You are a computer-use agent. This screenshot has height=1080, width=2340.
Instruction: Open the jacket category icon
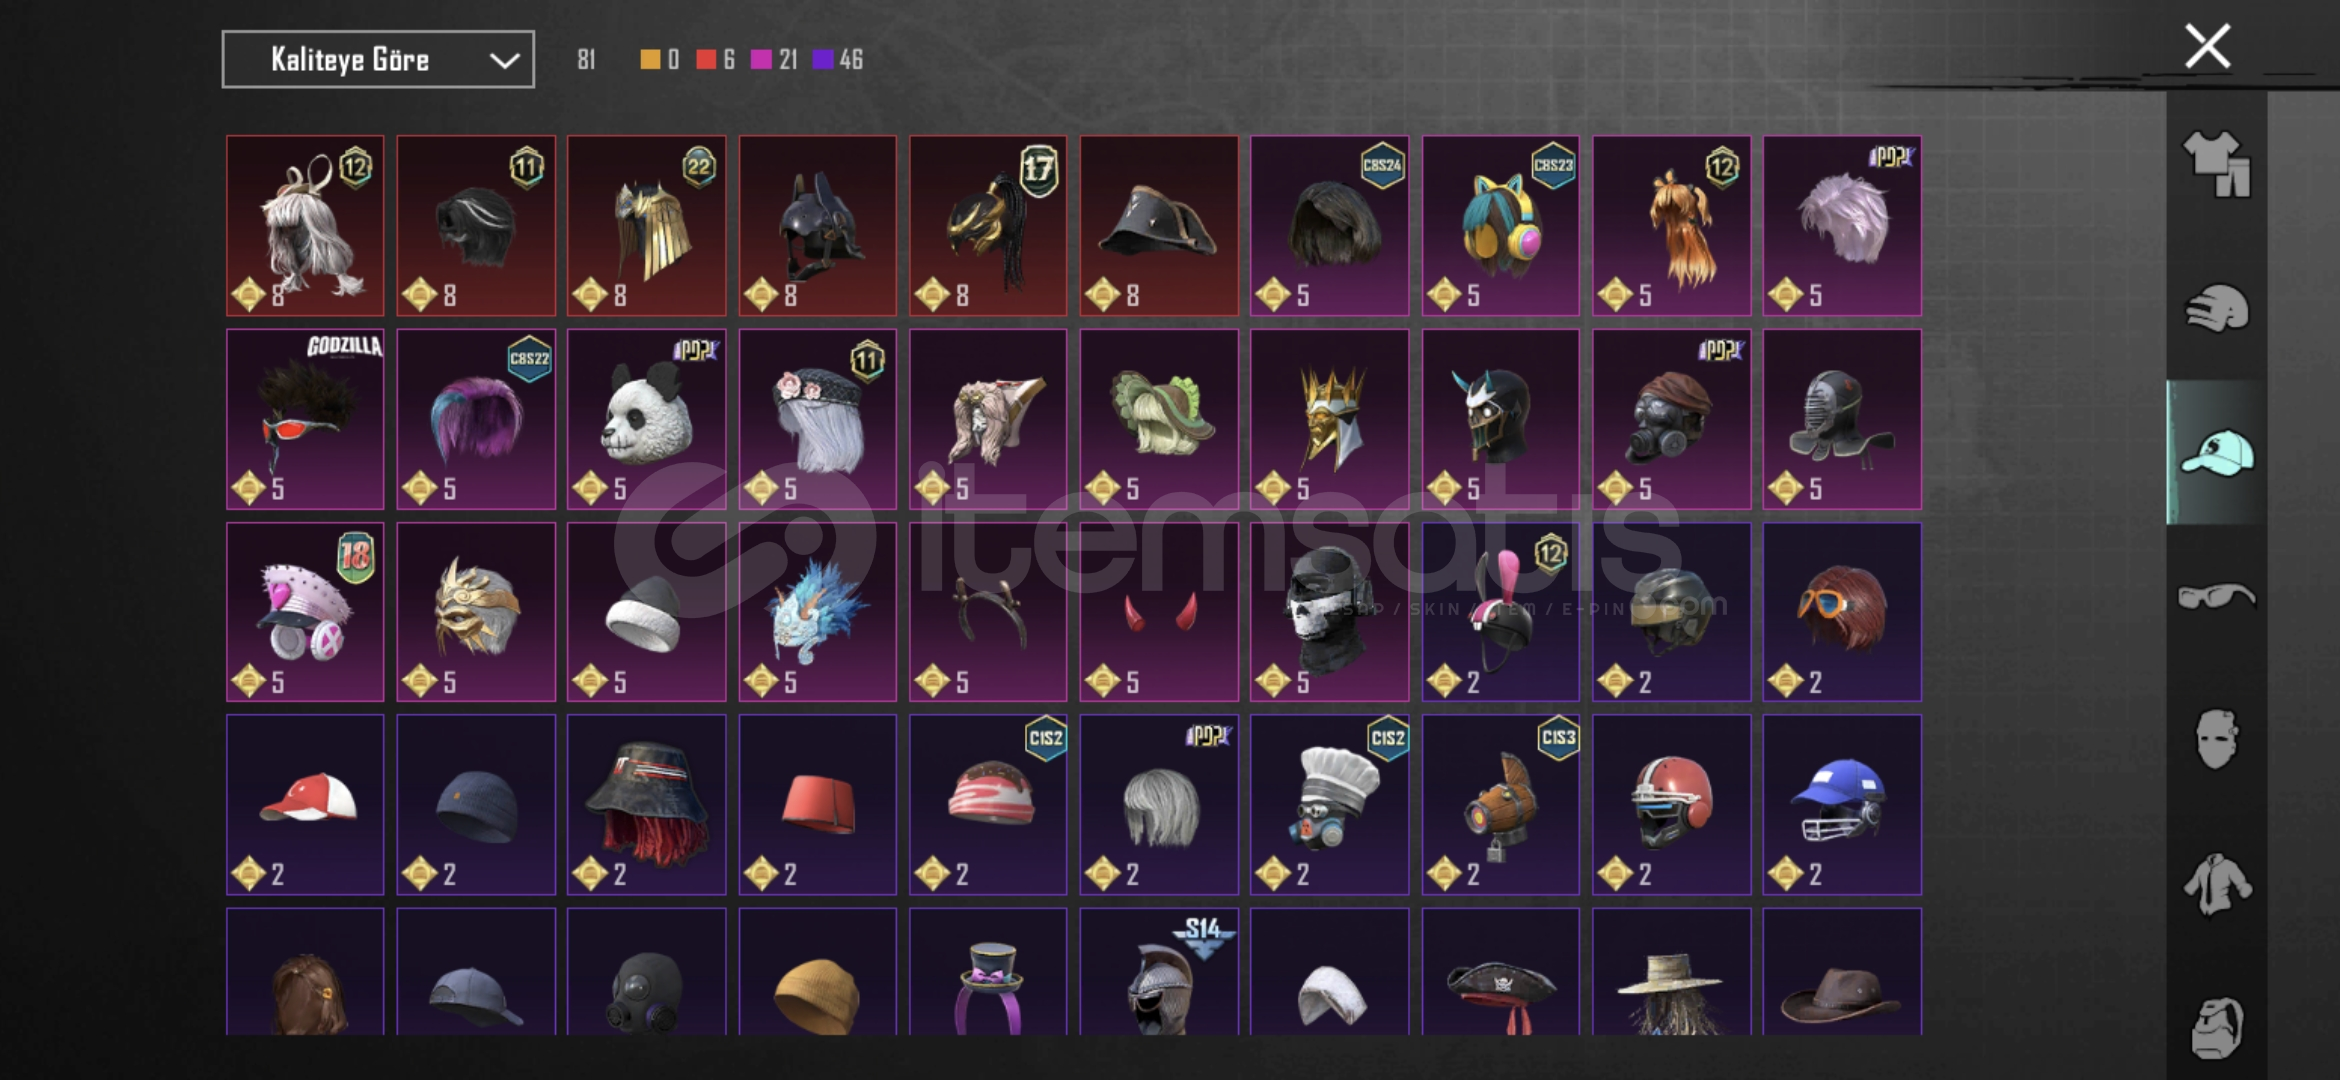click(x=2216, y=884)
